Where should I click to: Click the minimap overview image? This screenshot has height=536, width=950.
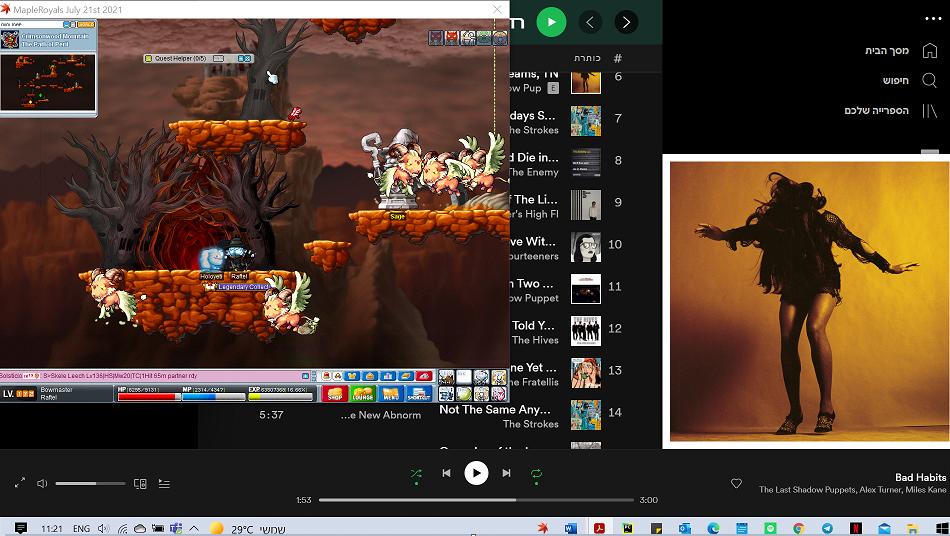click(x=48, y=82)
